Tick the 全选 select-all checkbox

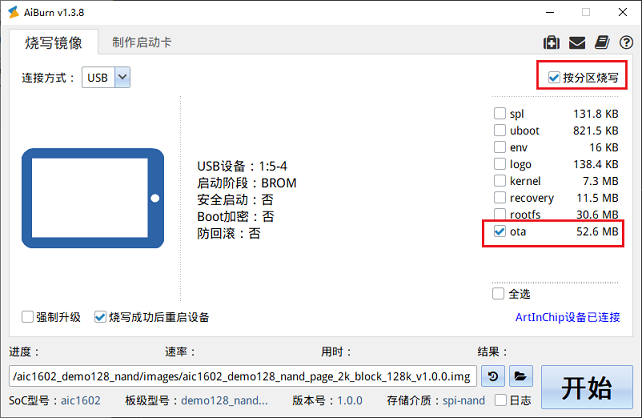tap(499, 294)
